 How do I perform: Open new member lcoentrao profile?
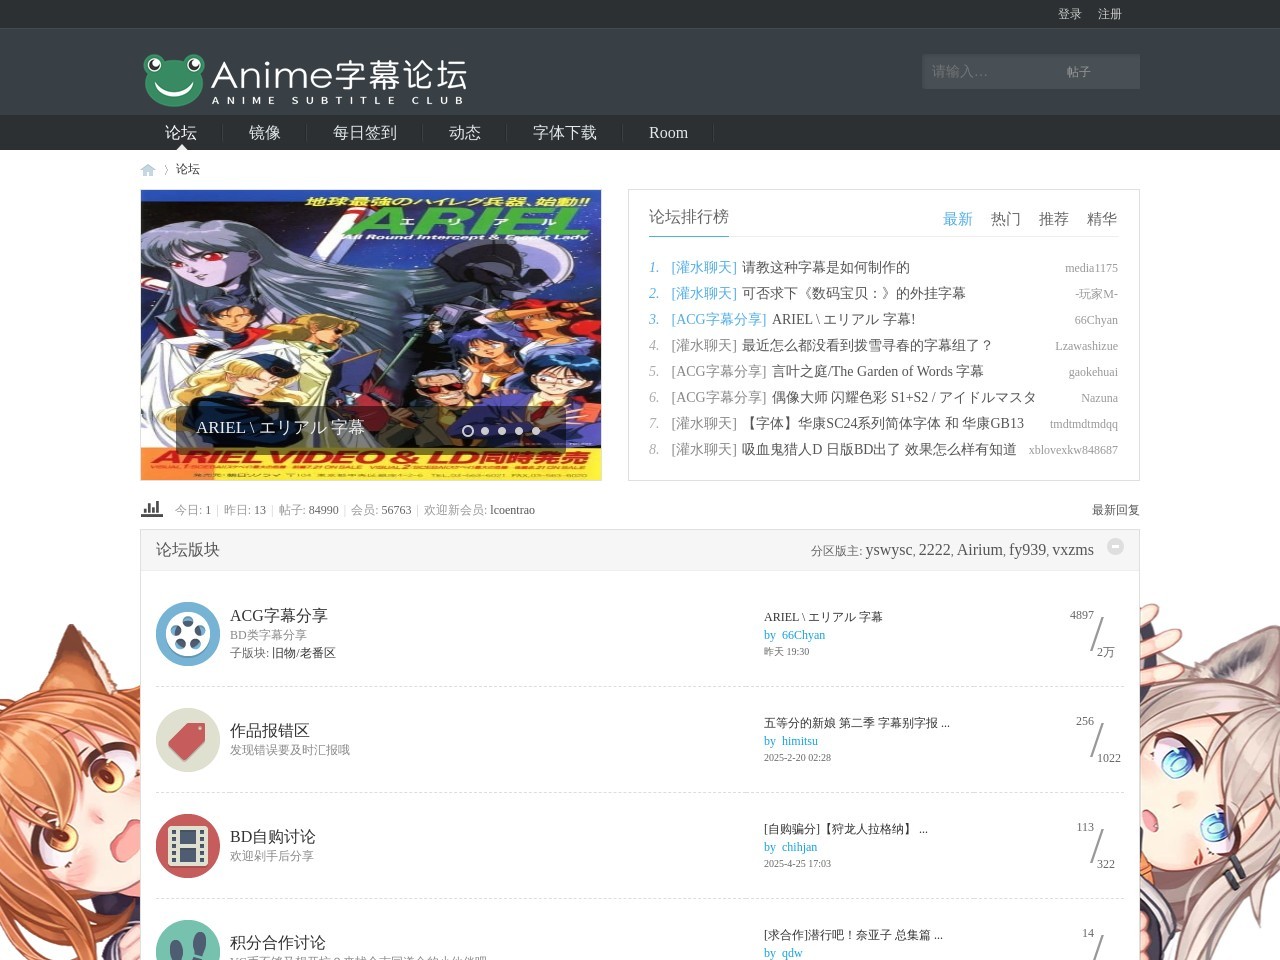click(x=512, y=510)
